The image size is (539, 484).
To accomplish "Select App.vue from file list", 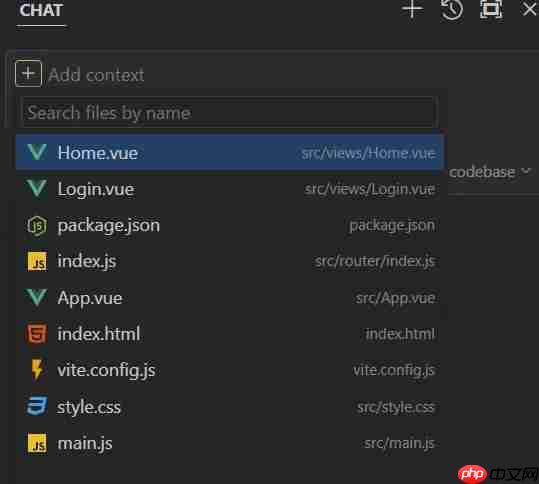I will click(230, 297).
